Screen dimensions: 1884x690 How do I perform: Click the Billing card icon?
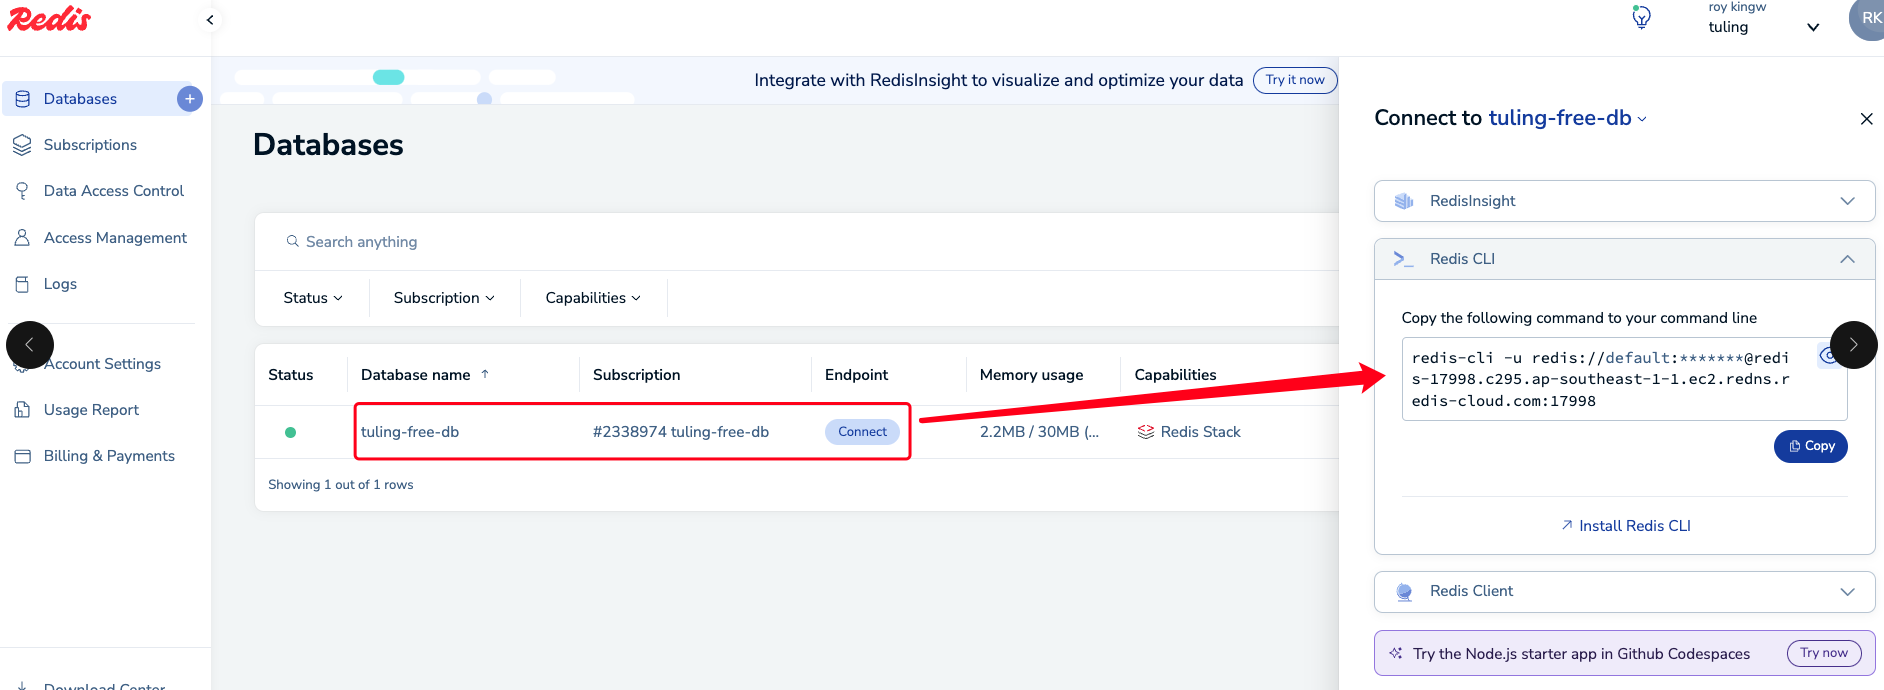(x=22, y=456)
